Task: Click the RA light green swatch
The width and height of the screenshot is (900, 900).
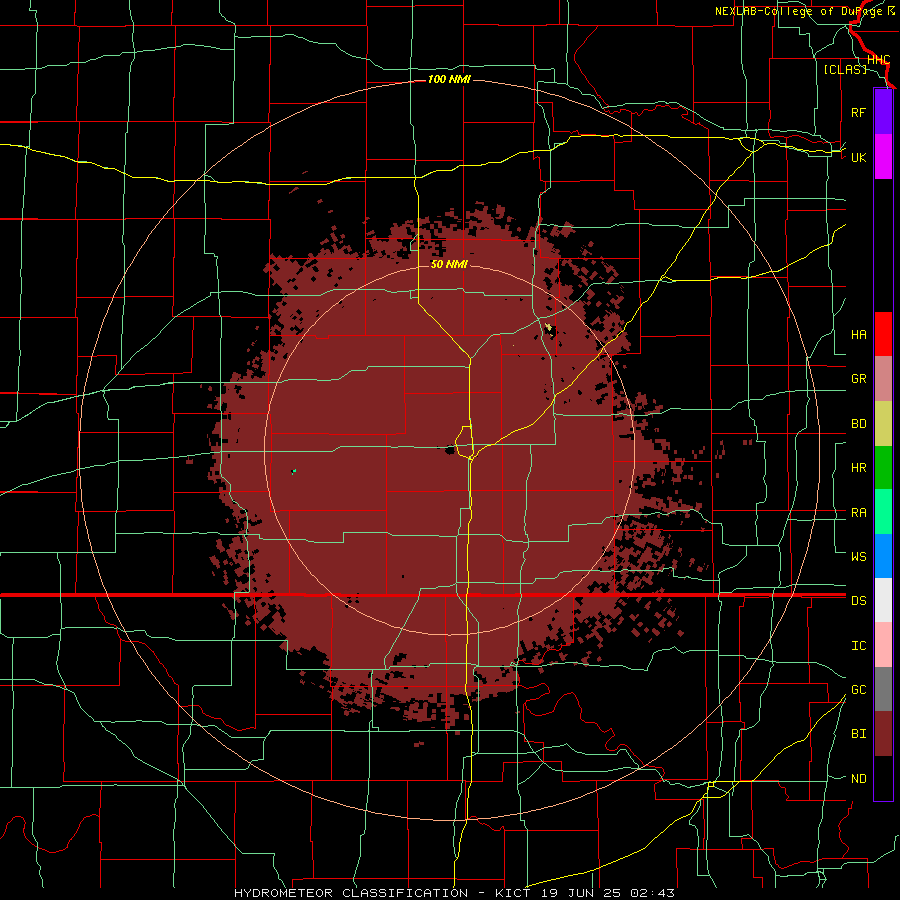Action: pos(883,512)
